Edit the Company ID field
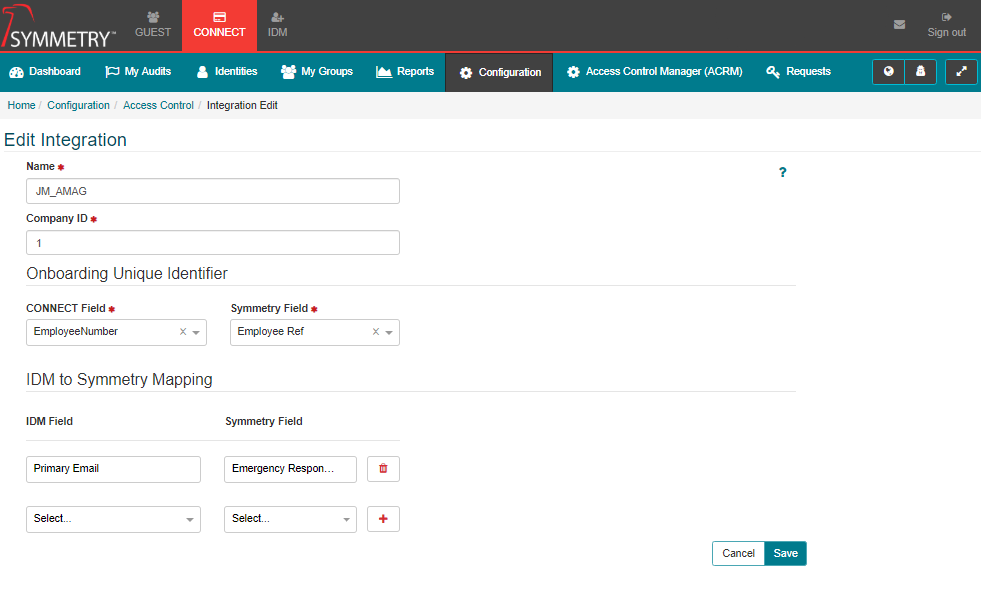Viewport: 981px width, 607px height. point(213,243)
